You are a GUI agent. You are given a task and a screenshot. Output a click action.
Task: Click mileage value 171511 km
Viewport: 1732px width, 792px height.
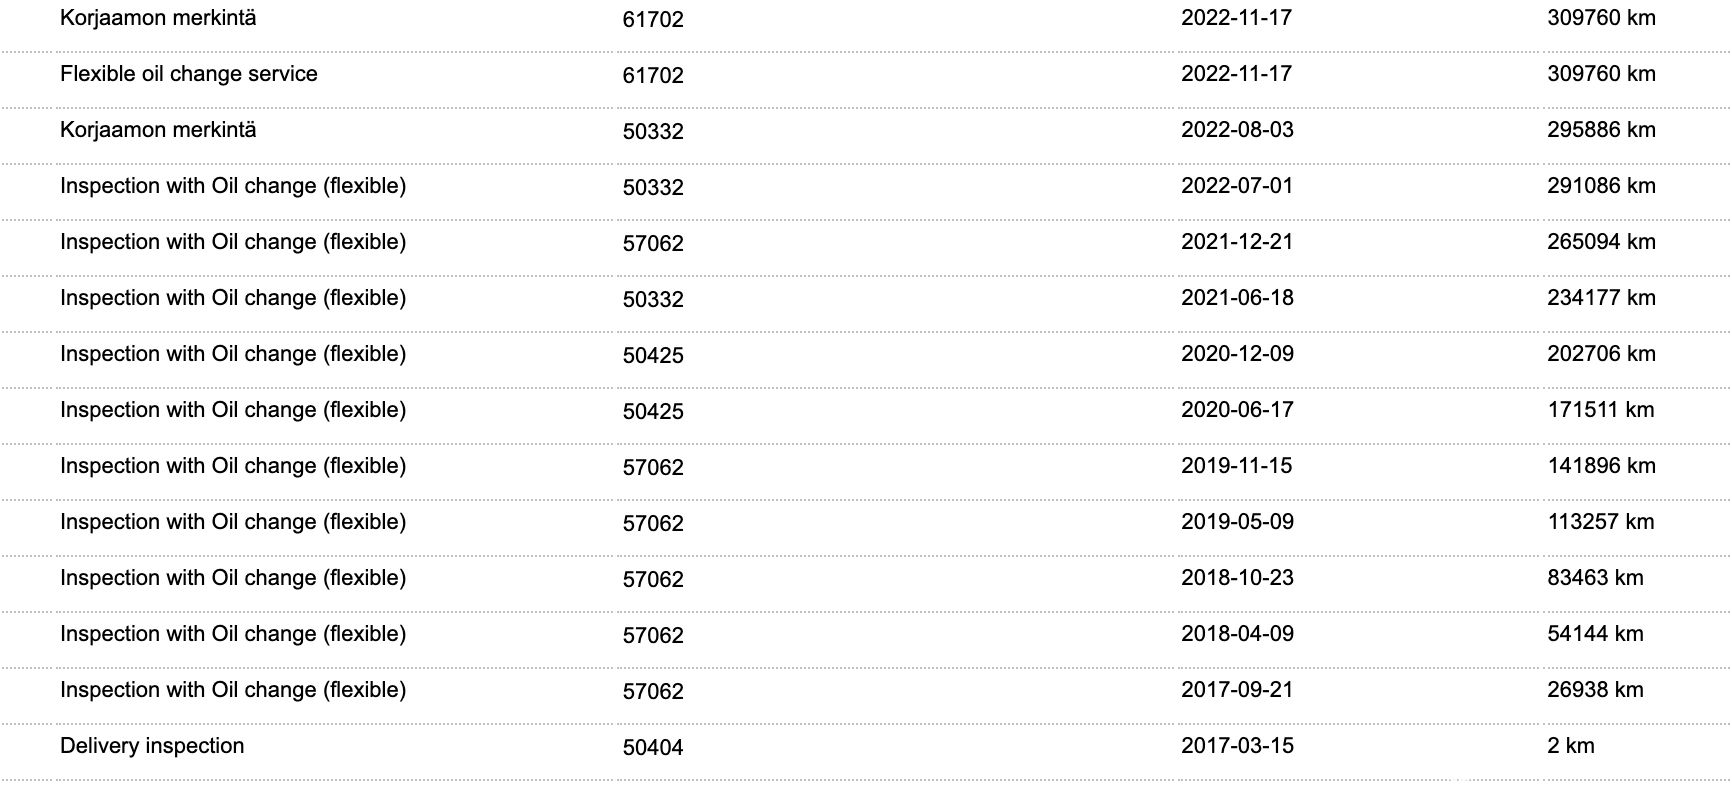tap(1601, 410)
